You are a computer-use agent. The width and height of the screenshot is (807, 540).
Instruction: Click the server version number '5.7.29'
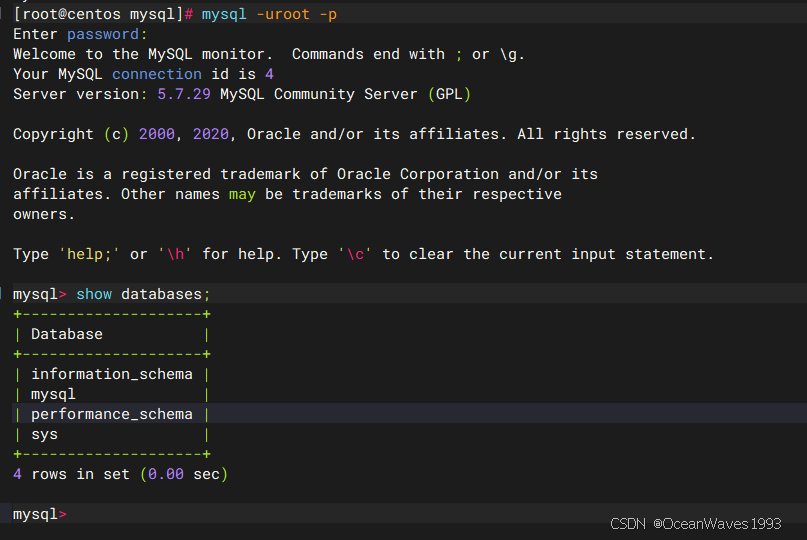(184, 94)
